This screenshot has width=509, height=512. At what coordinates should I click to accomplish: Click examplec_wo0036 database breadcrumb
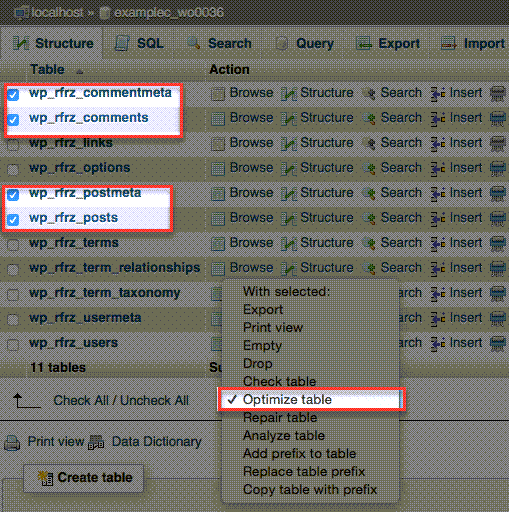pos(169,13)
